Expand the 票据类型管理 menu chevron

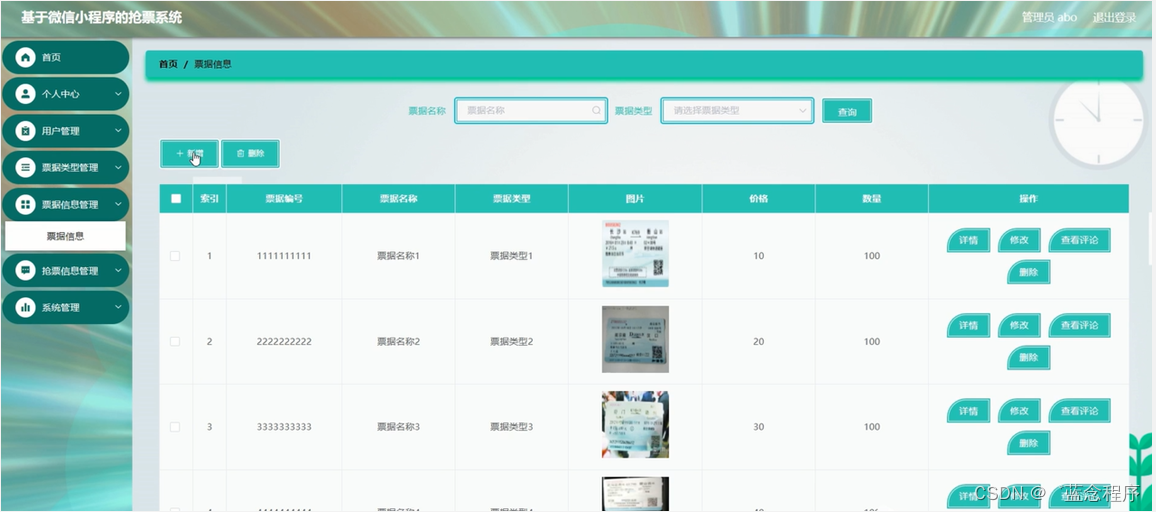coord(118,167)
